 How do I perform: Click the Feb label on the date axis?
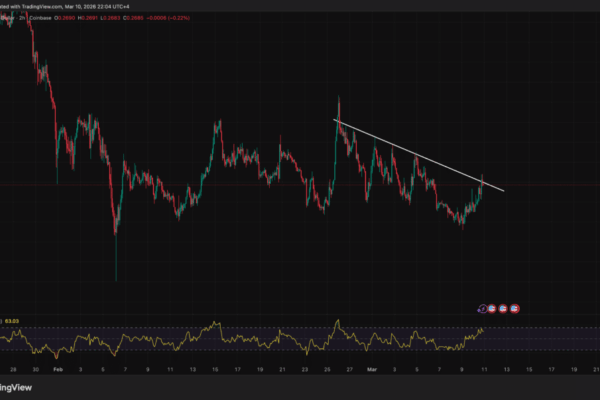click(56, 368)
